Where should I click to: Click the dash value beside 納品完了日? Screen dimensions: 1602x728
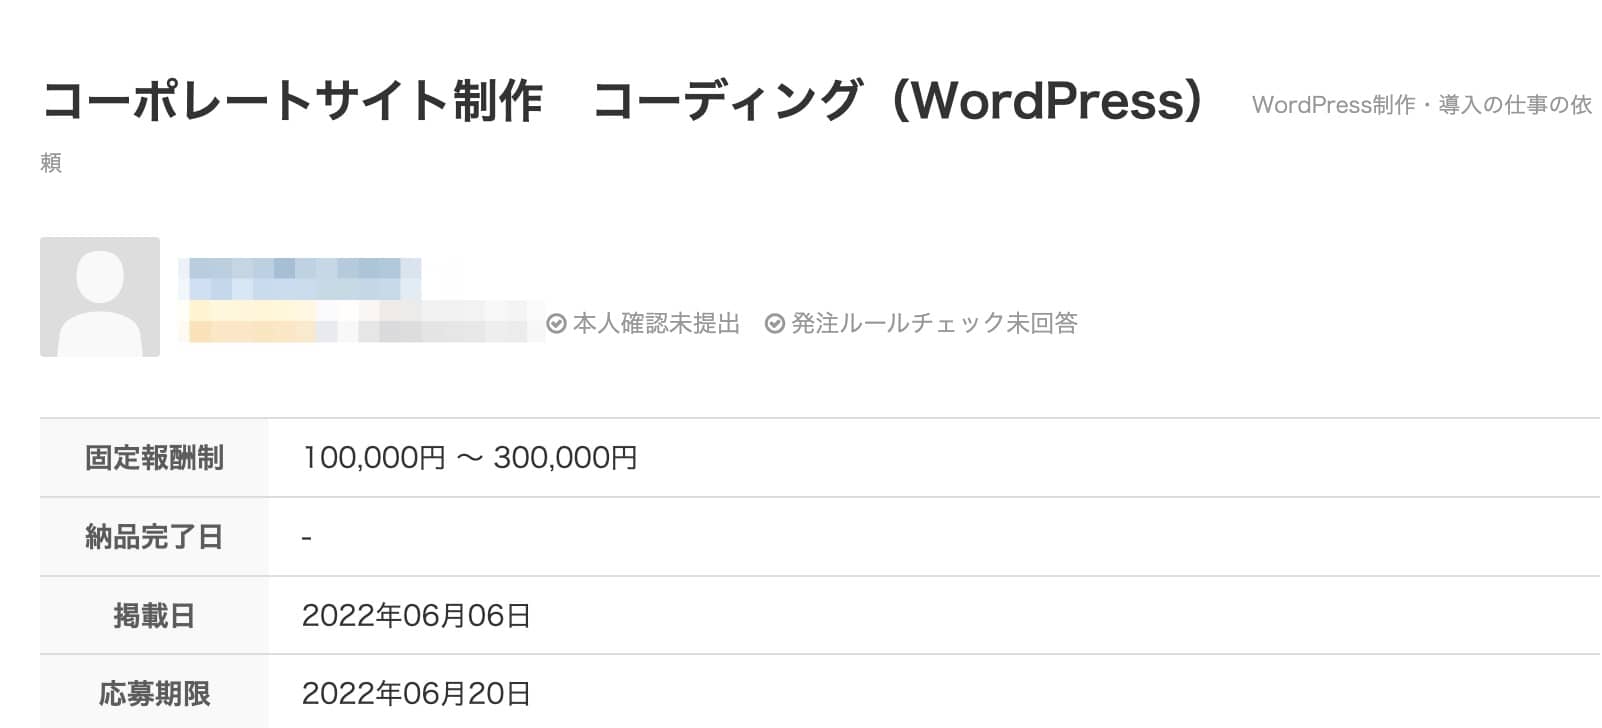coord(306,538)
